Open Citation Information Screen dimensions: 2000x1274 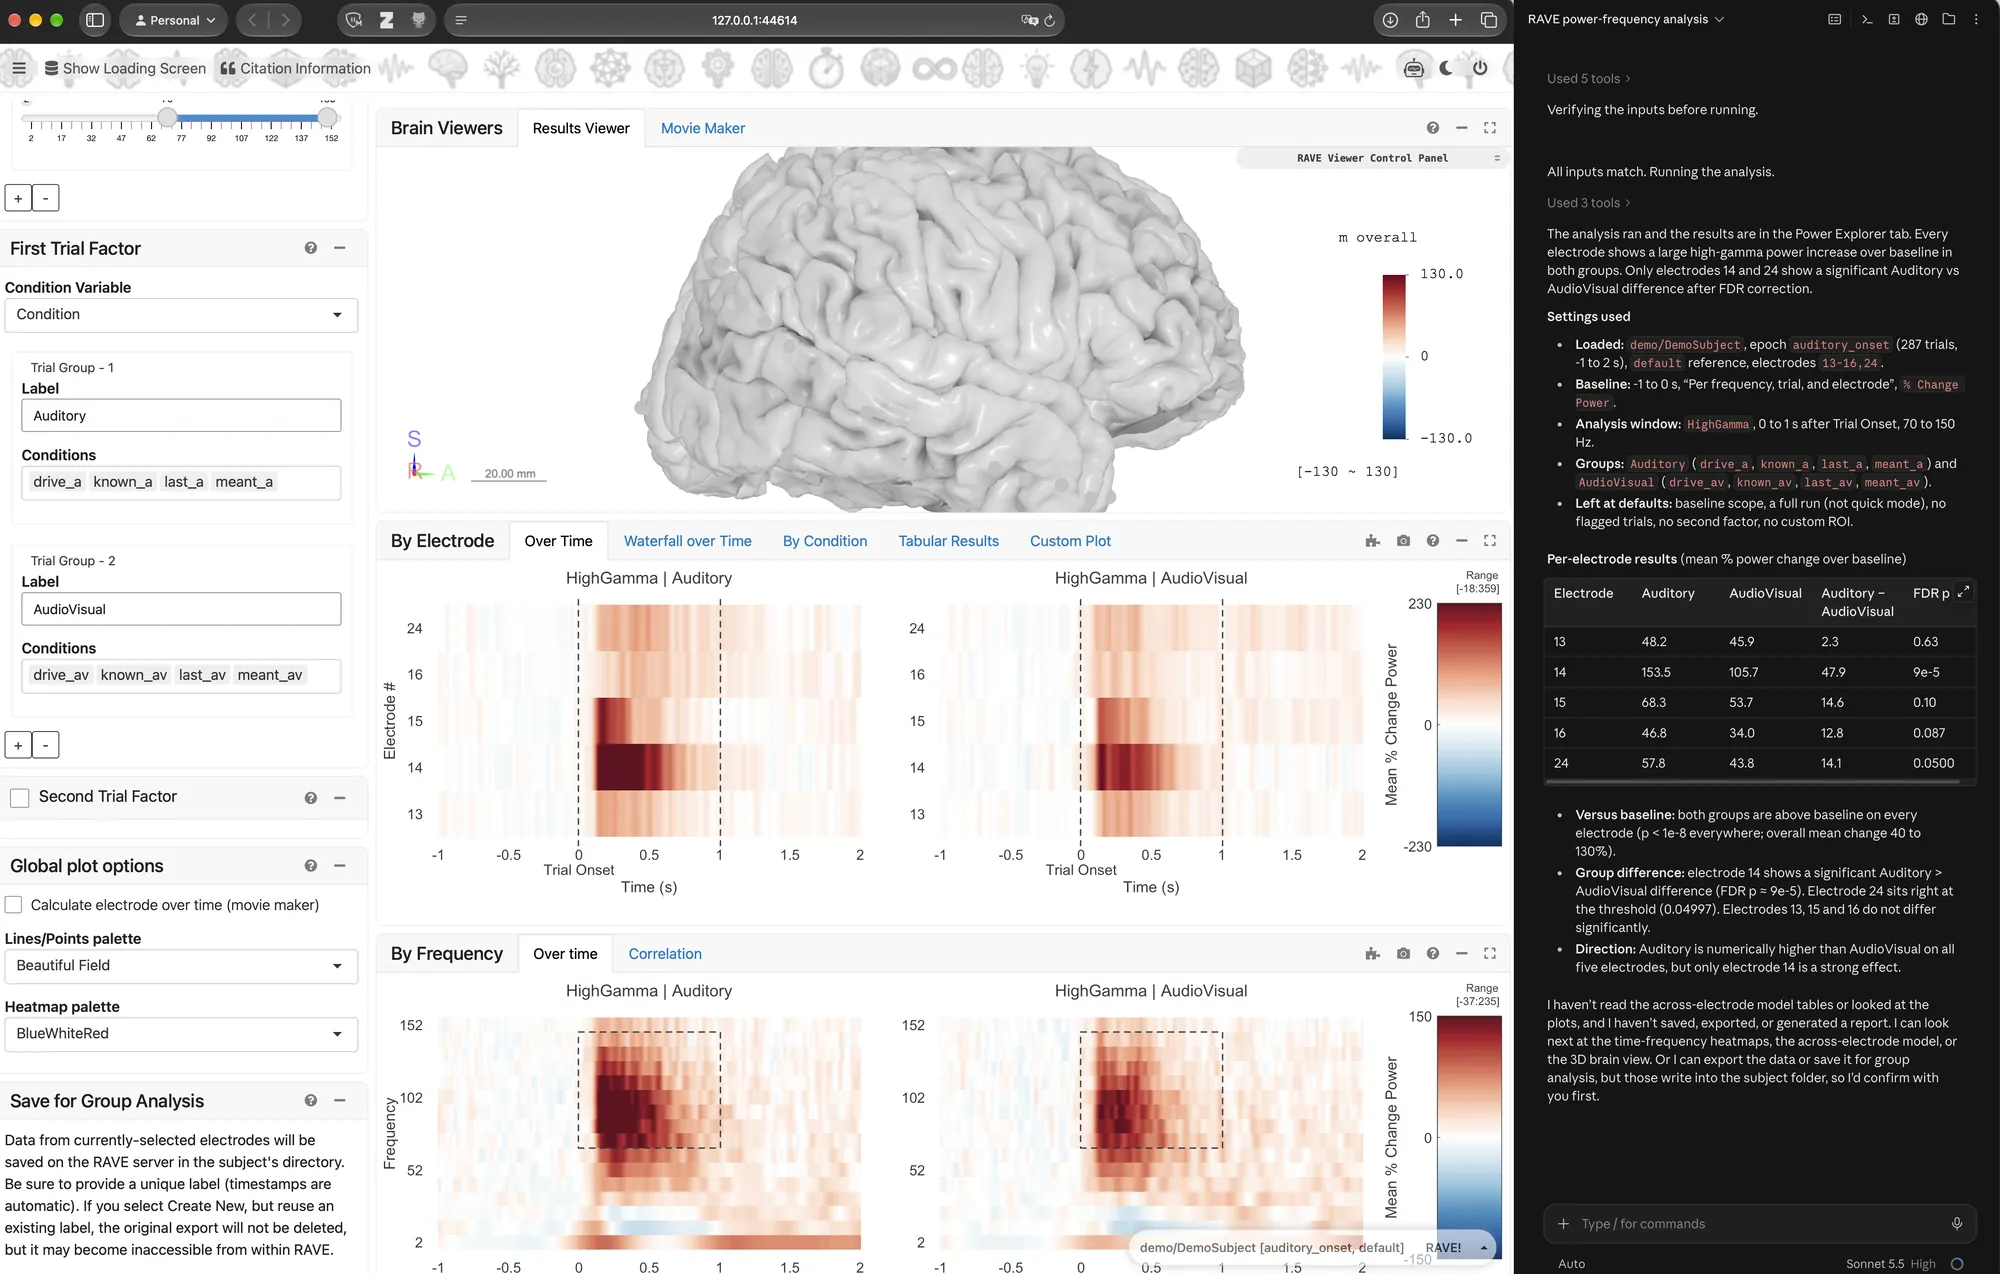point(295,68)
